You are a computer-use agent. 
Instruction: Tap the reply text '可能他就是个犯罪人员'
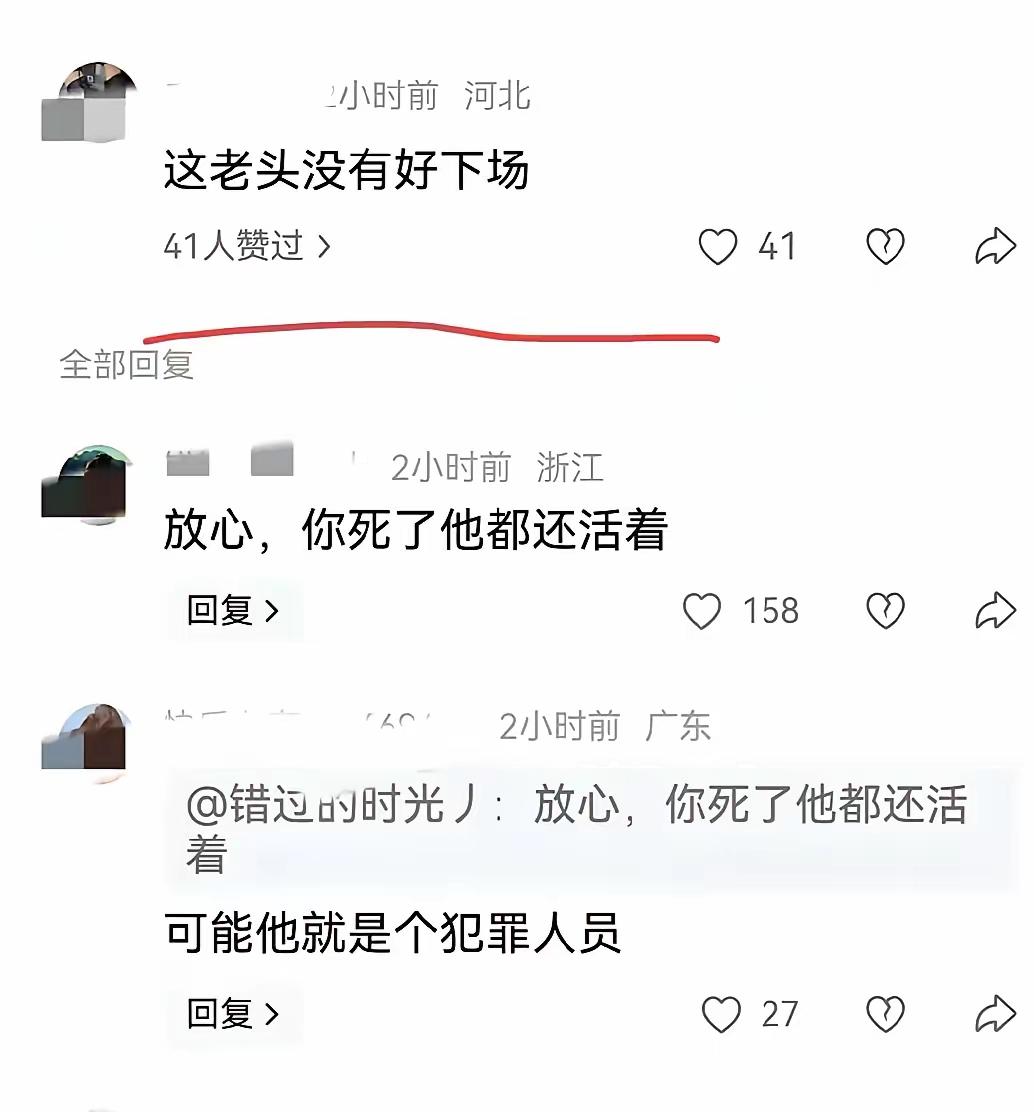click(x=392, y=933)
